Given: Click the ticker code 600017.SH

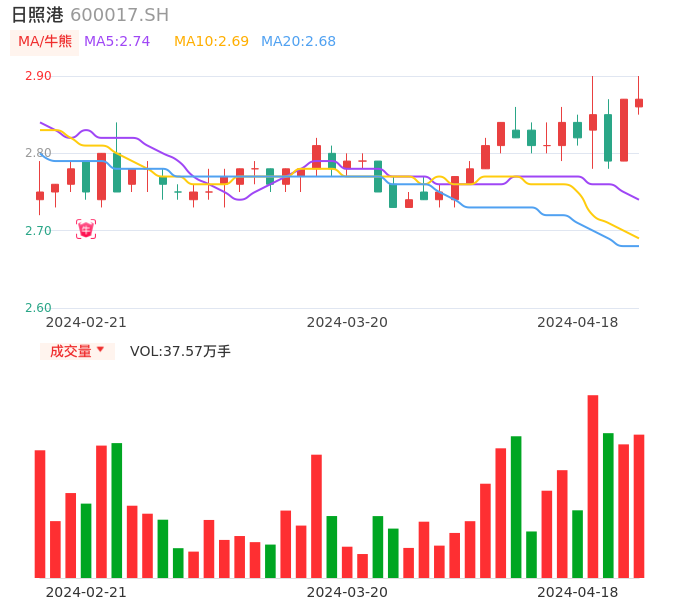Looking at the screenshot, I should [119, 15].
